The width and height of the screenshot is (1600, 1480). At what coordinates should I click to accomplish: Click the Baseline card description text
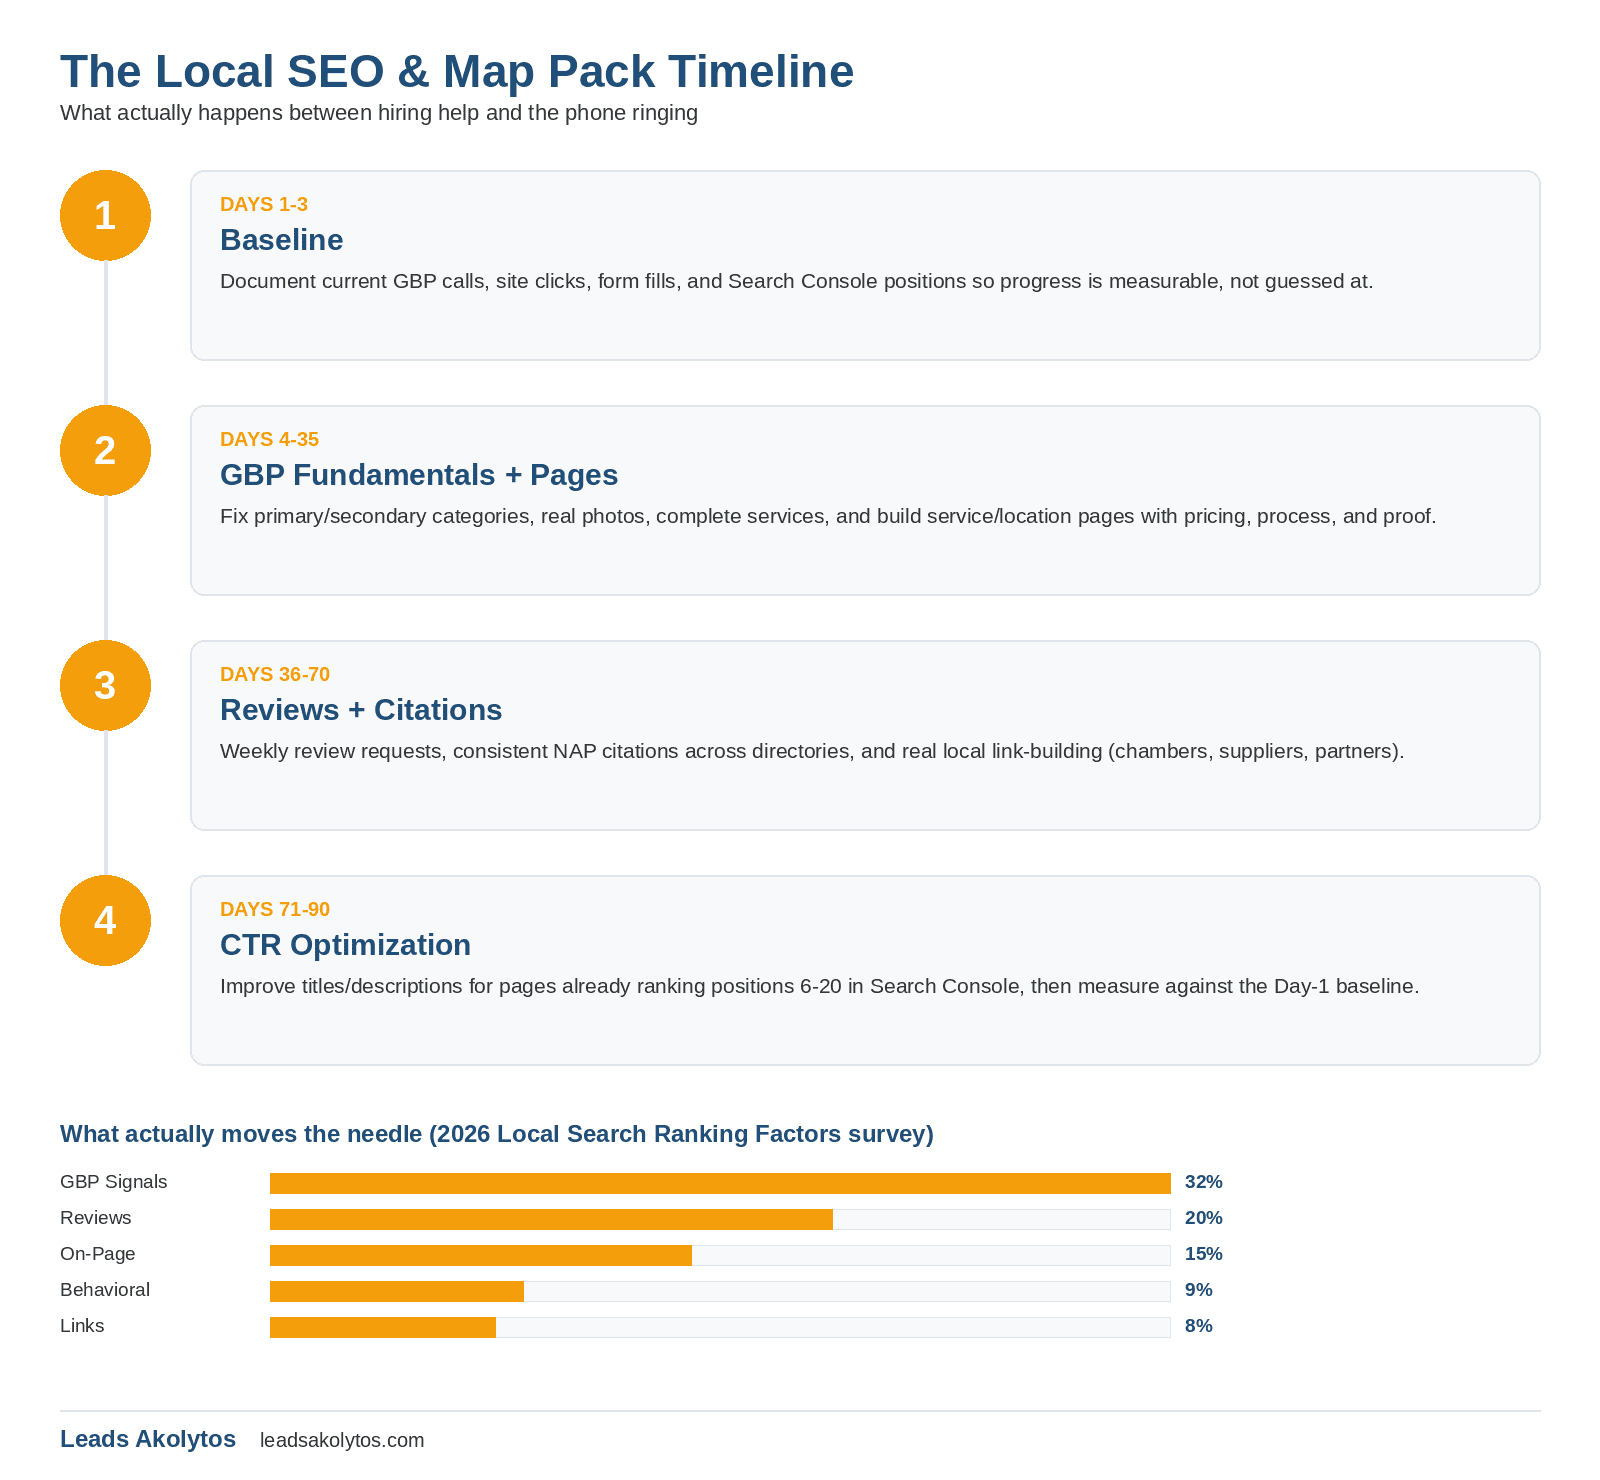tap(796, 281)
